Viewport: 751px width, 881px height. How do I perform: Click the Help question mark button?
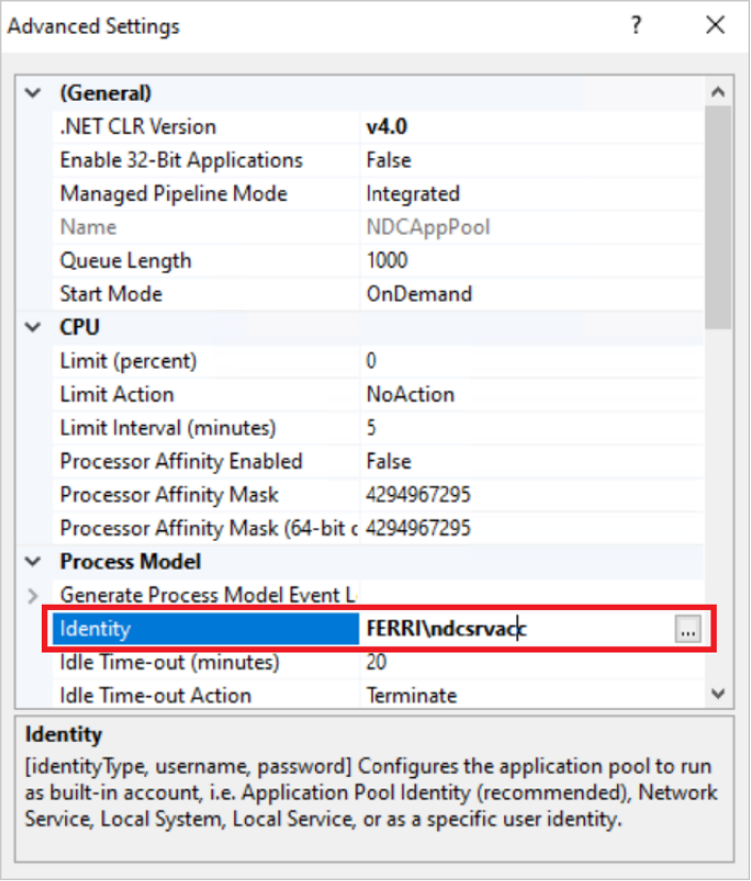coord(636,26)
